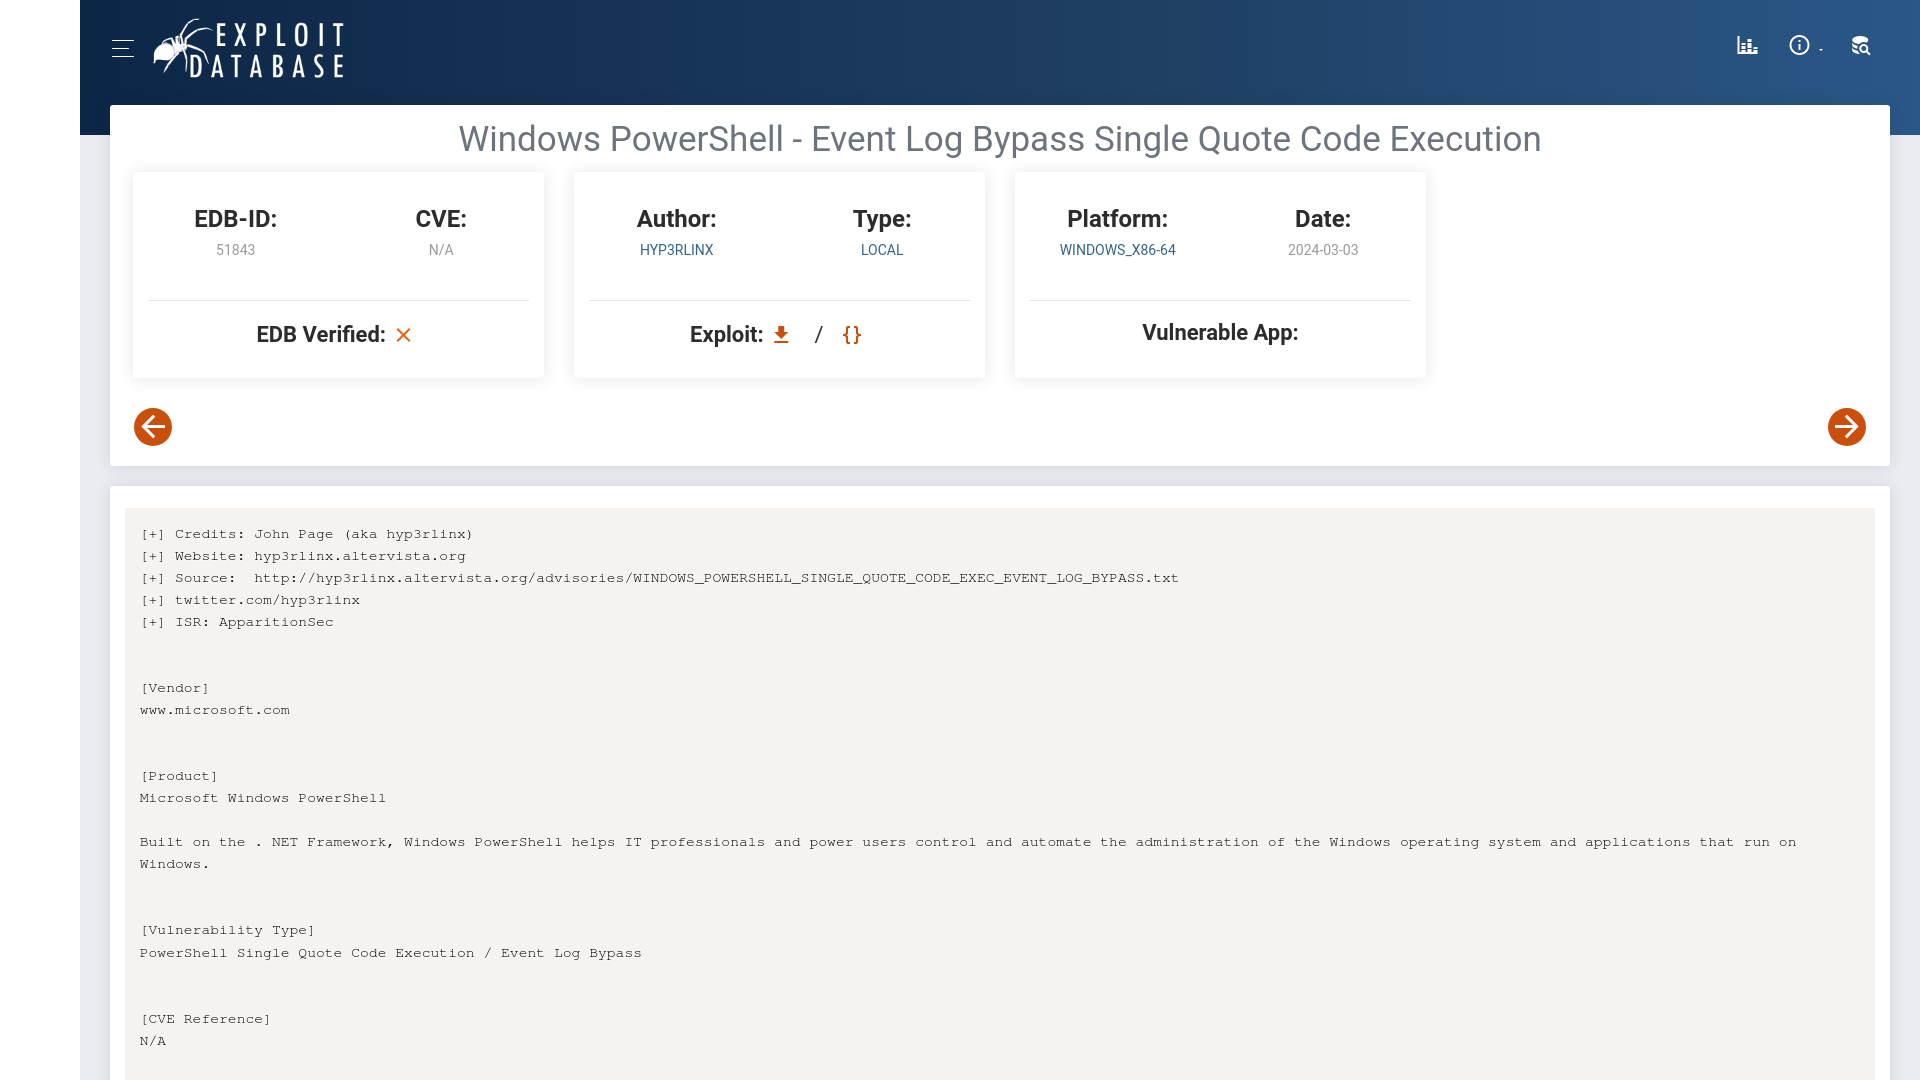The width and height of the screenshot is (1920, 1080).
Task: Open author HYP3RLINX profile link
Action: pyautogui.click(x=677, y=250)
